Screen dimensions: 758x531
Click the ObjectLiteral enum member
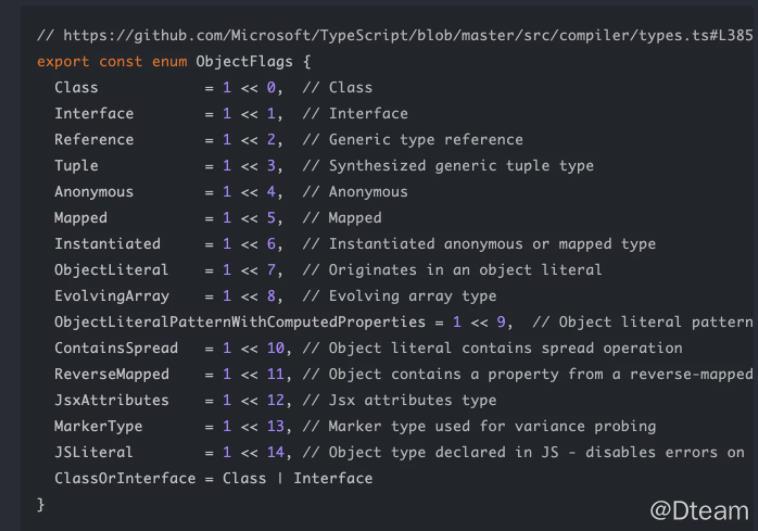click(x=110, y=270)
